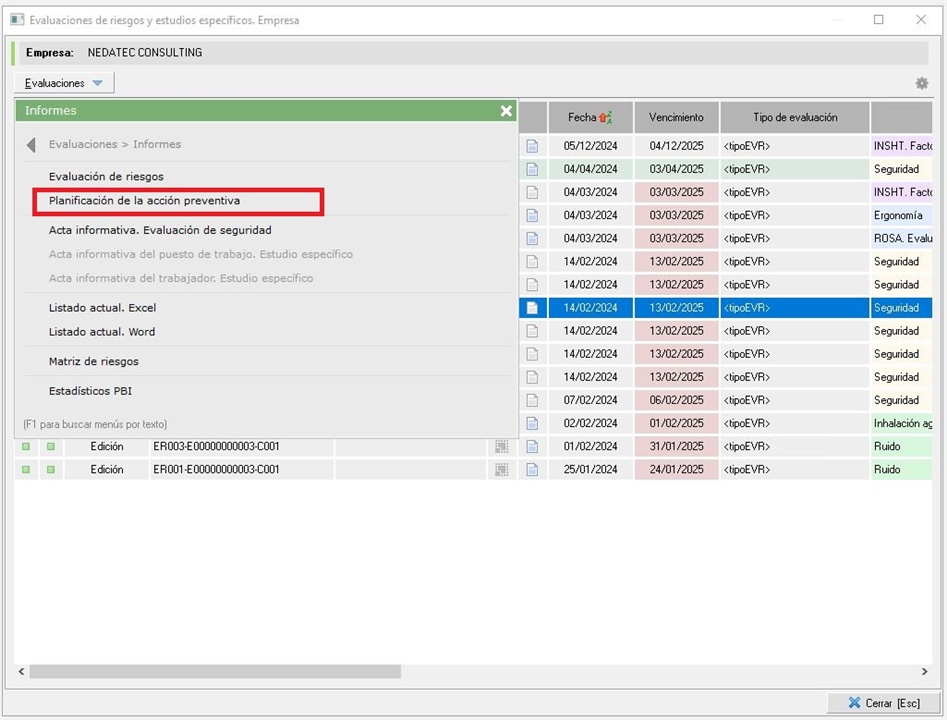This screenshot has width=947, height=720.
Task: Click grid icon in ER003 row
Action: click(x=501, y=446)
